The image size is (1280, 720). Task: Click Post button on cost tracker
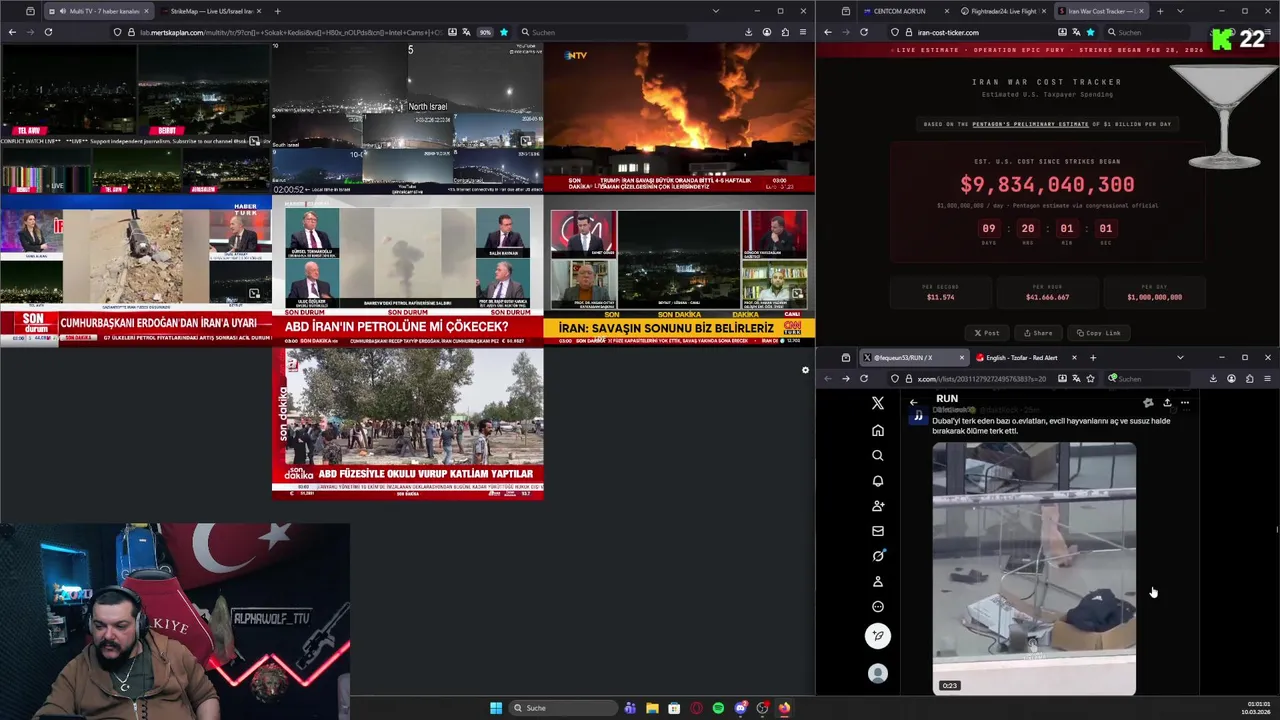click(x=987, y=333)
